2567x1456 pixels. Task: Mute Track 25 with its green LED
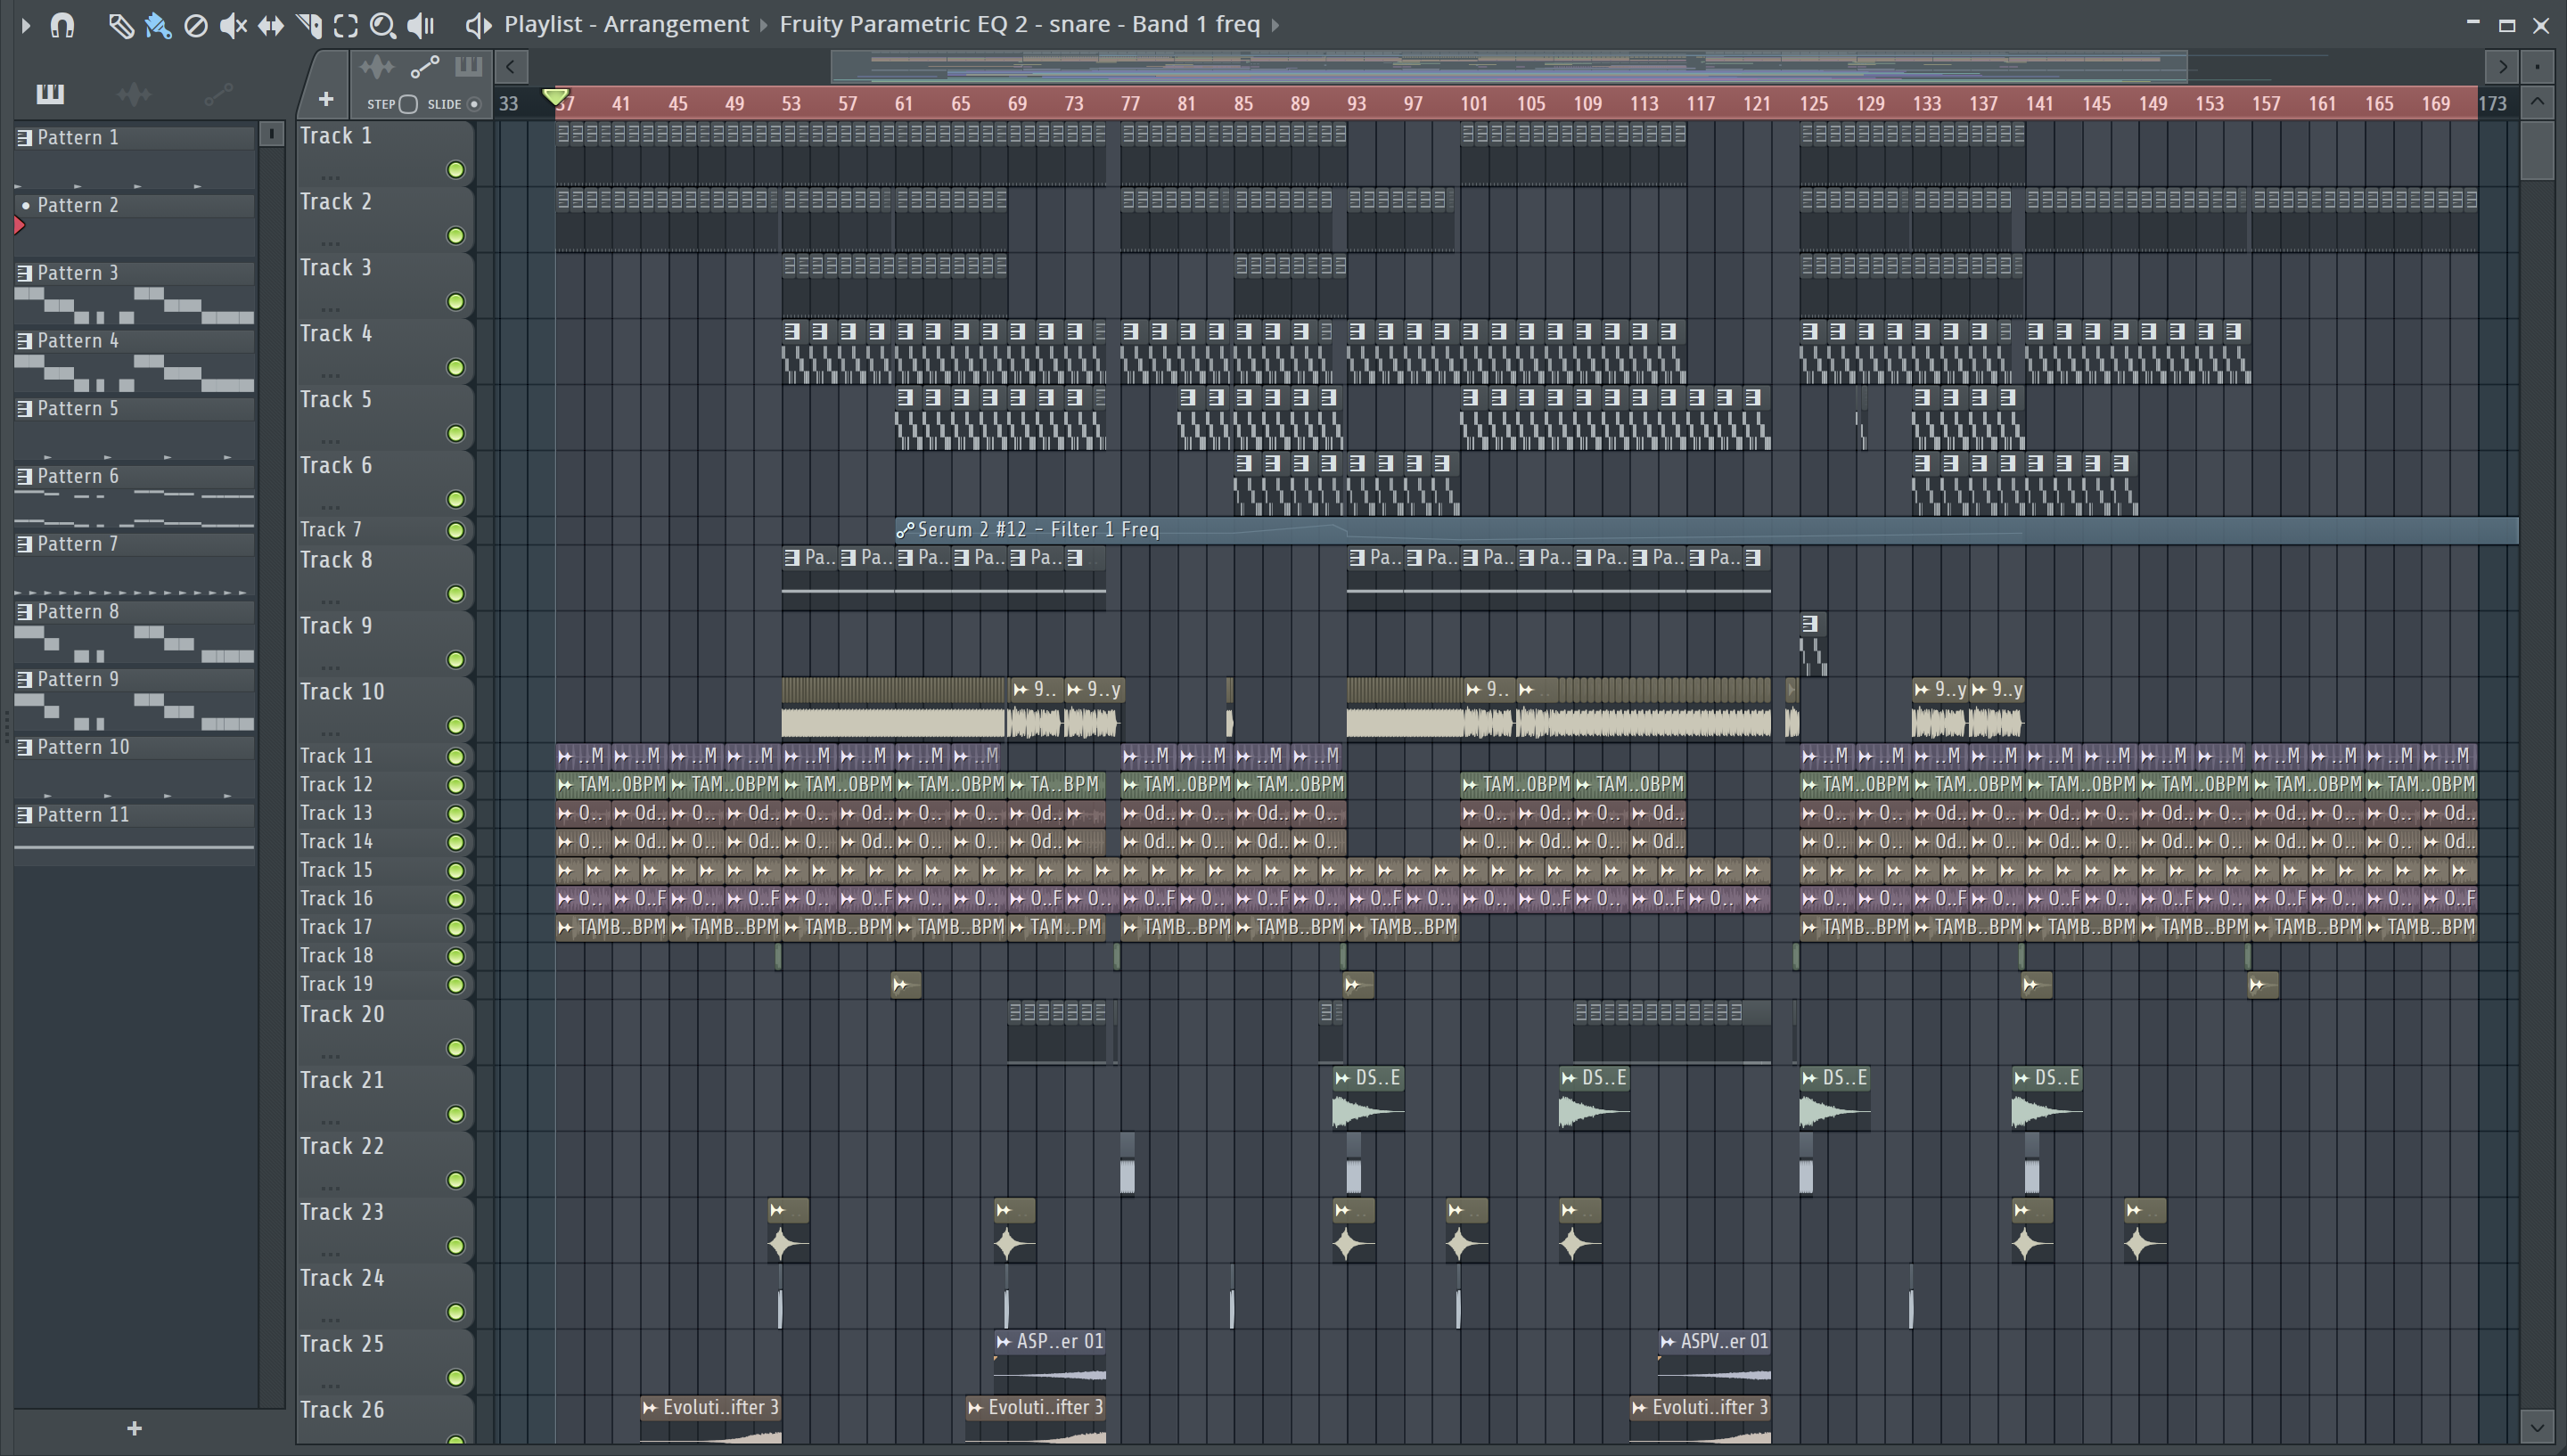(x=456, y=1379)
